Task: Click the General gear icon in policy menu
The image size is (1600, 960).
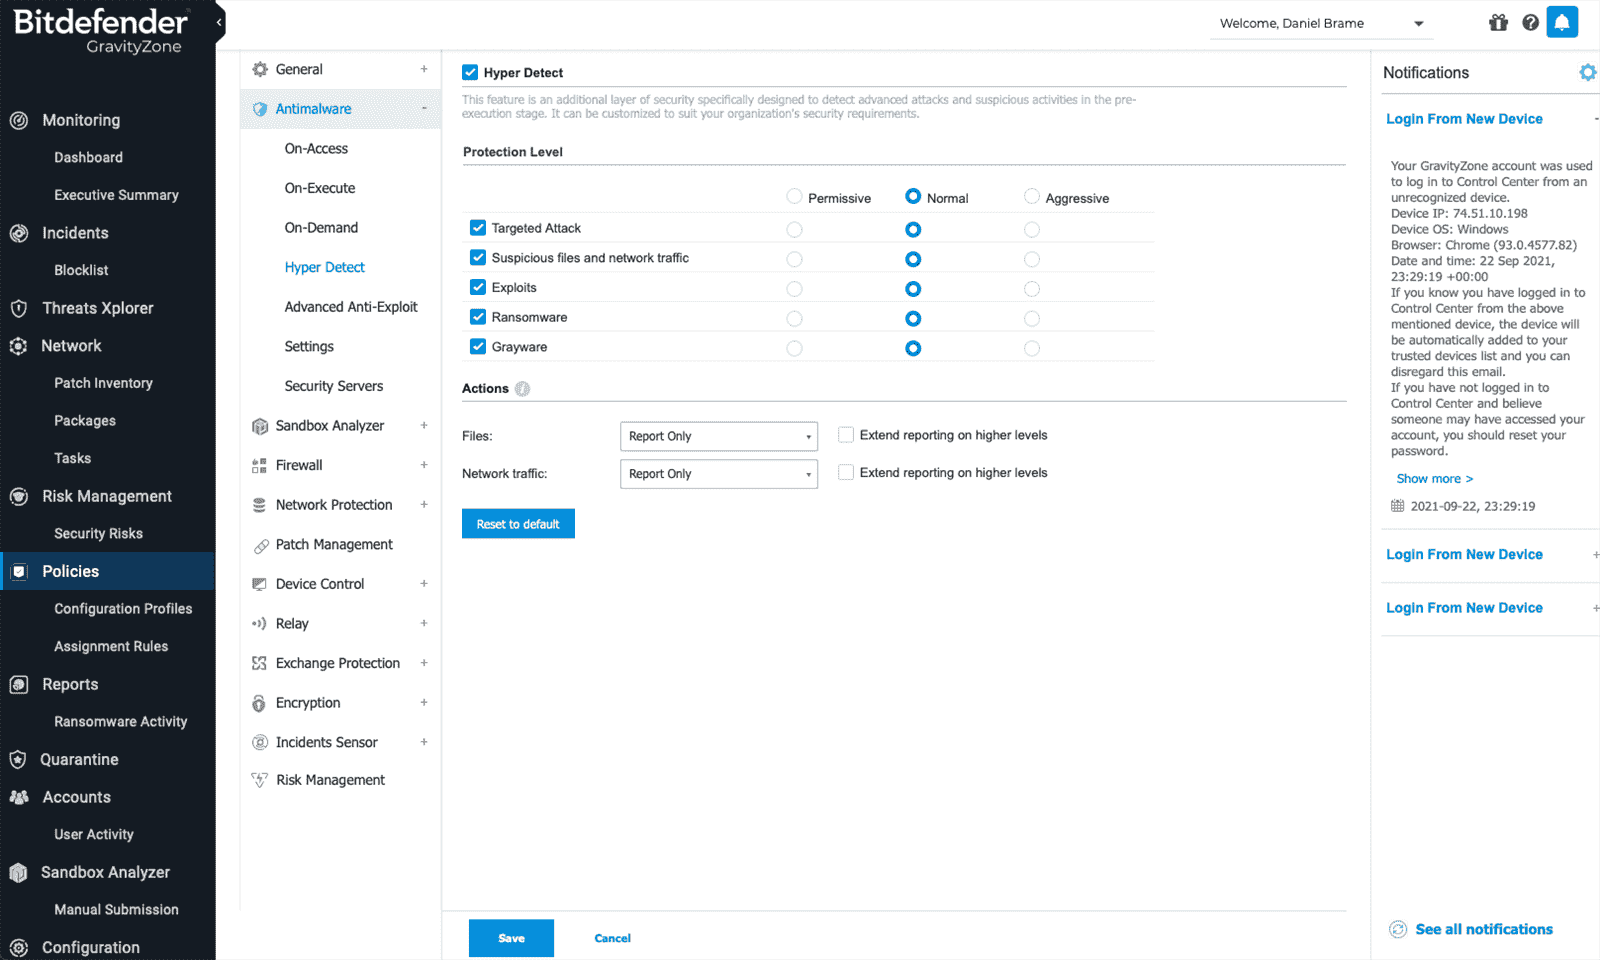Action: (x=260, y=69)
